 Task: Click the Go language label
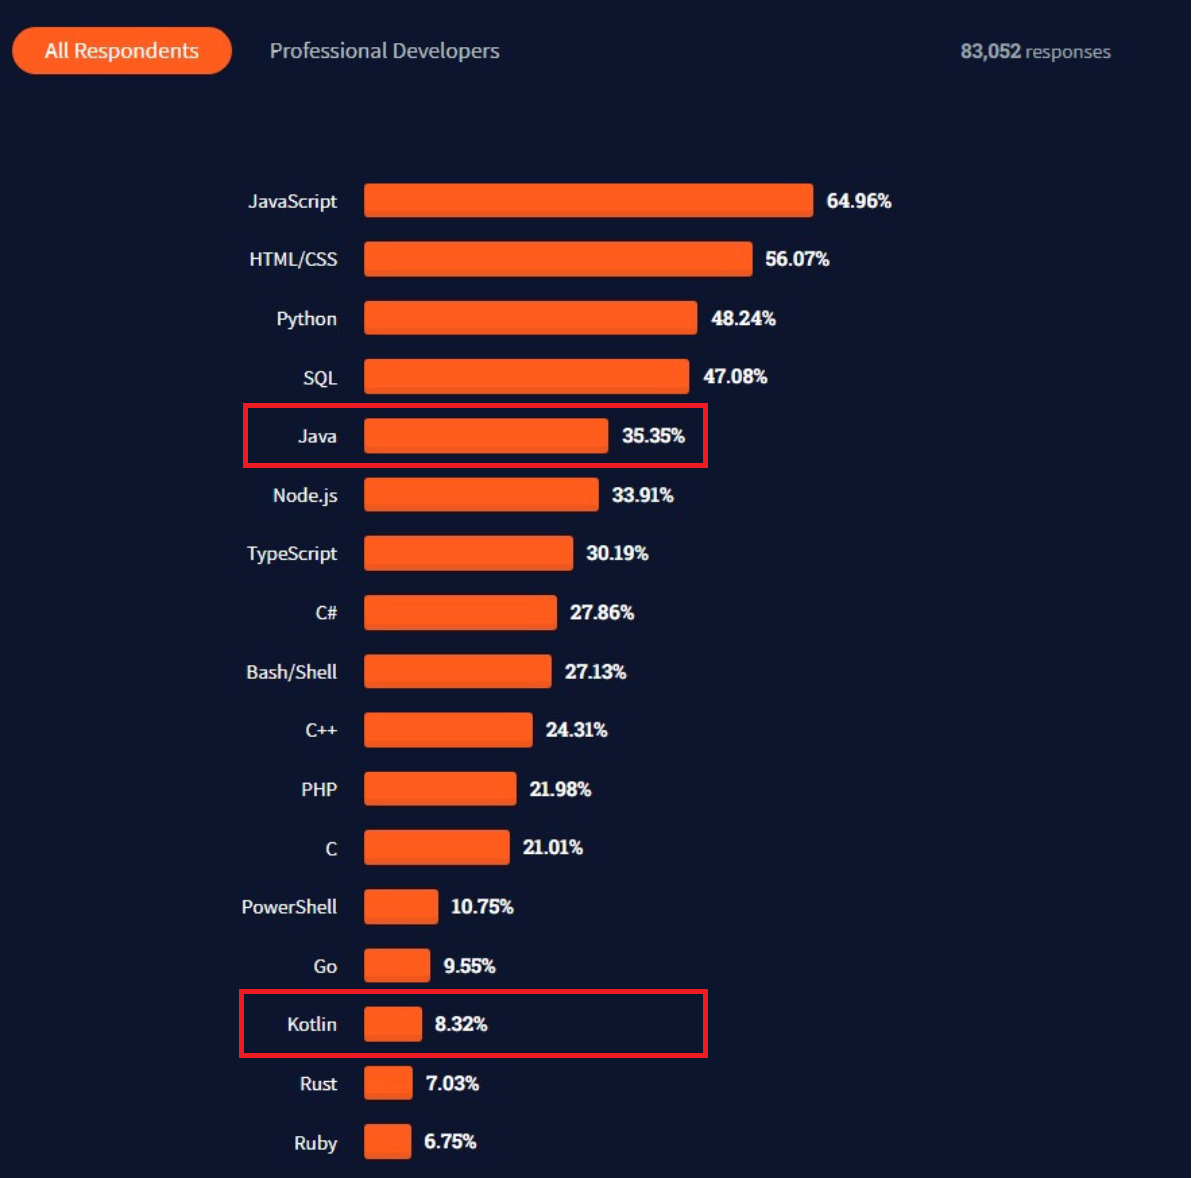pos(325,967)
